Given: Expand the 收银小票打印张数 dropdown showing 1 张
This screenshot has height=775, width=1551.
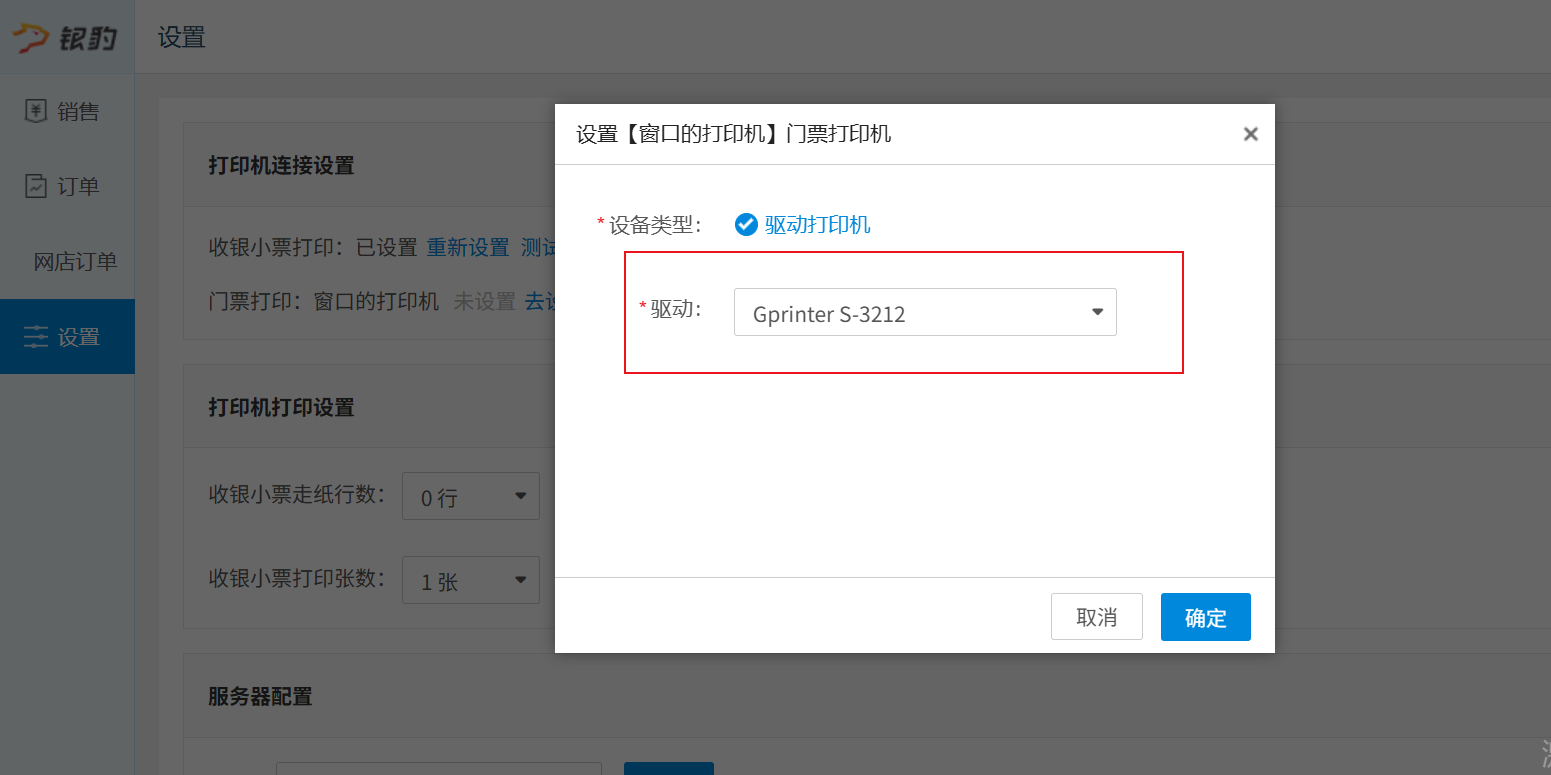Looking at the screenshot, I should (471, 580).
